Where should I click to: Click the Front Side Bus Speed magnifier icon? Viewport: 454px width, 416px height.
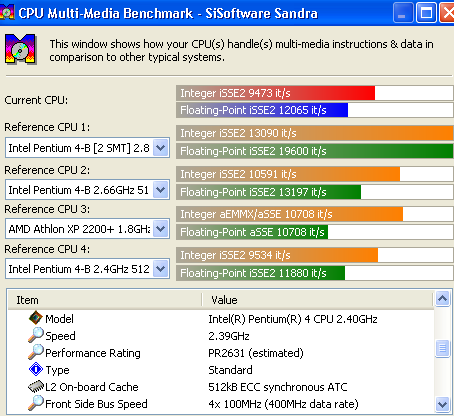click(x=36, y=403)
